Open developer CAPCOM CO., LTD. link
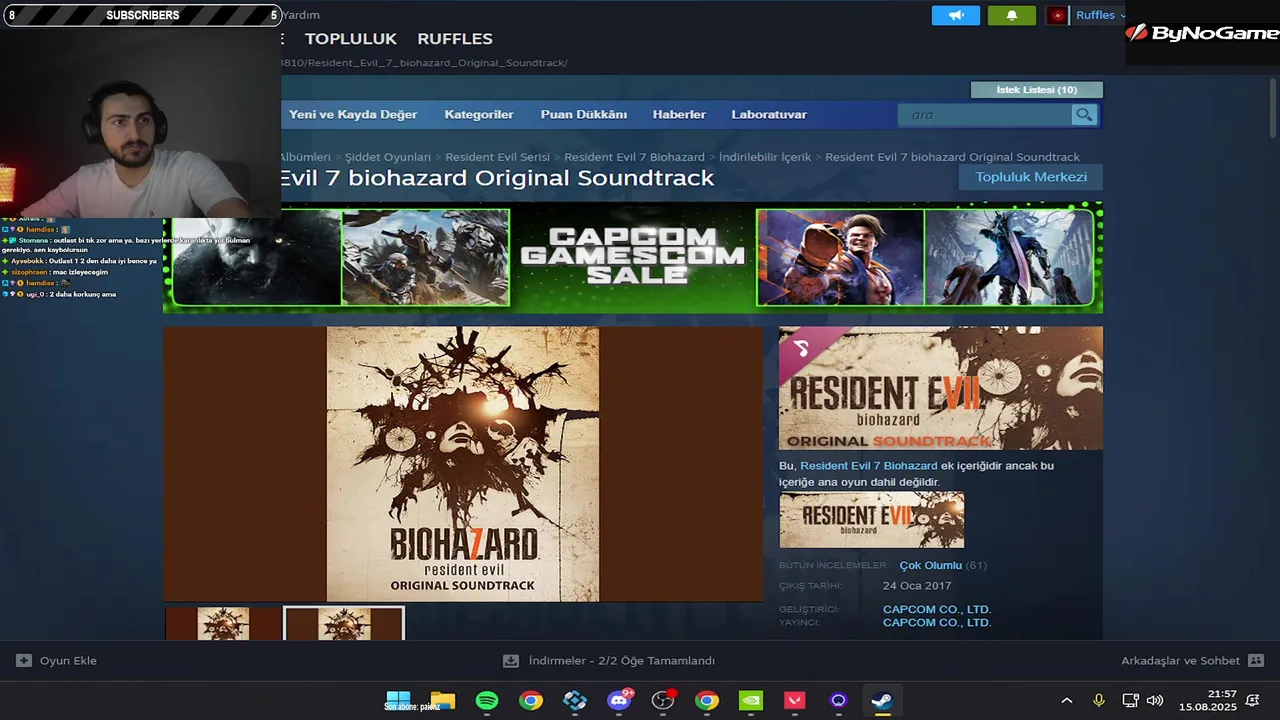1280x720 pixels. tap(937, 609)
